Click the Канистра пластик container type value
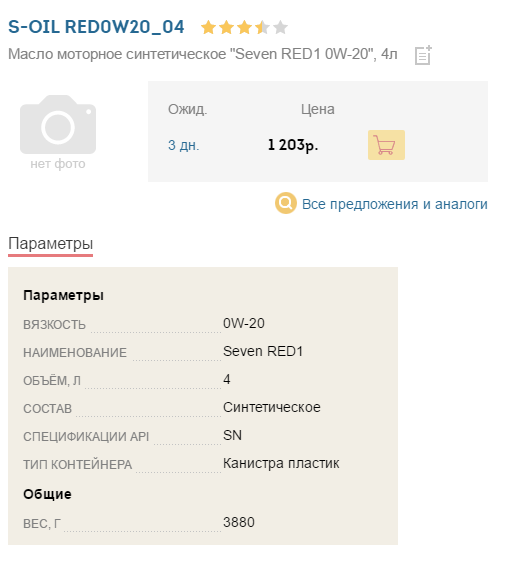 [x=281, y=463]
